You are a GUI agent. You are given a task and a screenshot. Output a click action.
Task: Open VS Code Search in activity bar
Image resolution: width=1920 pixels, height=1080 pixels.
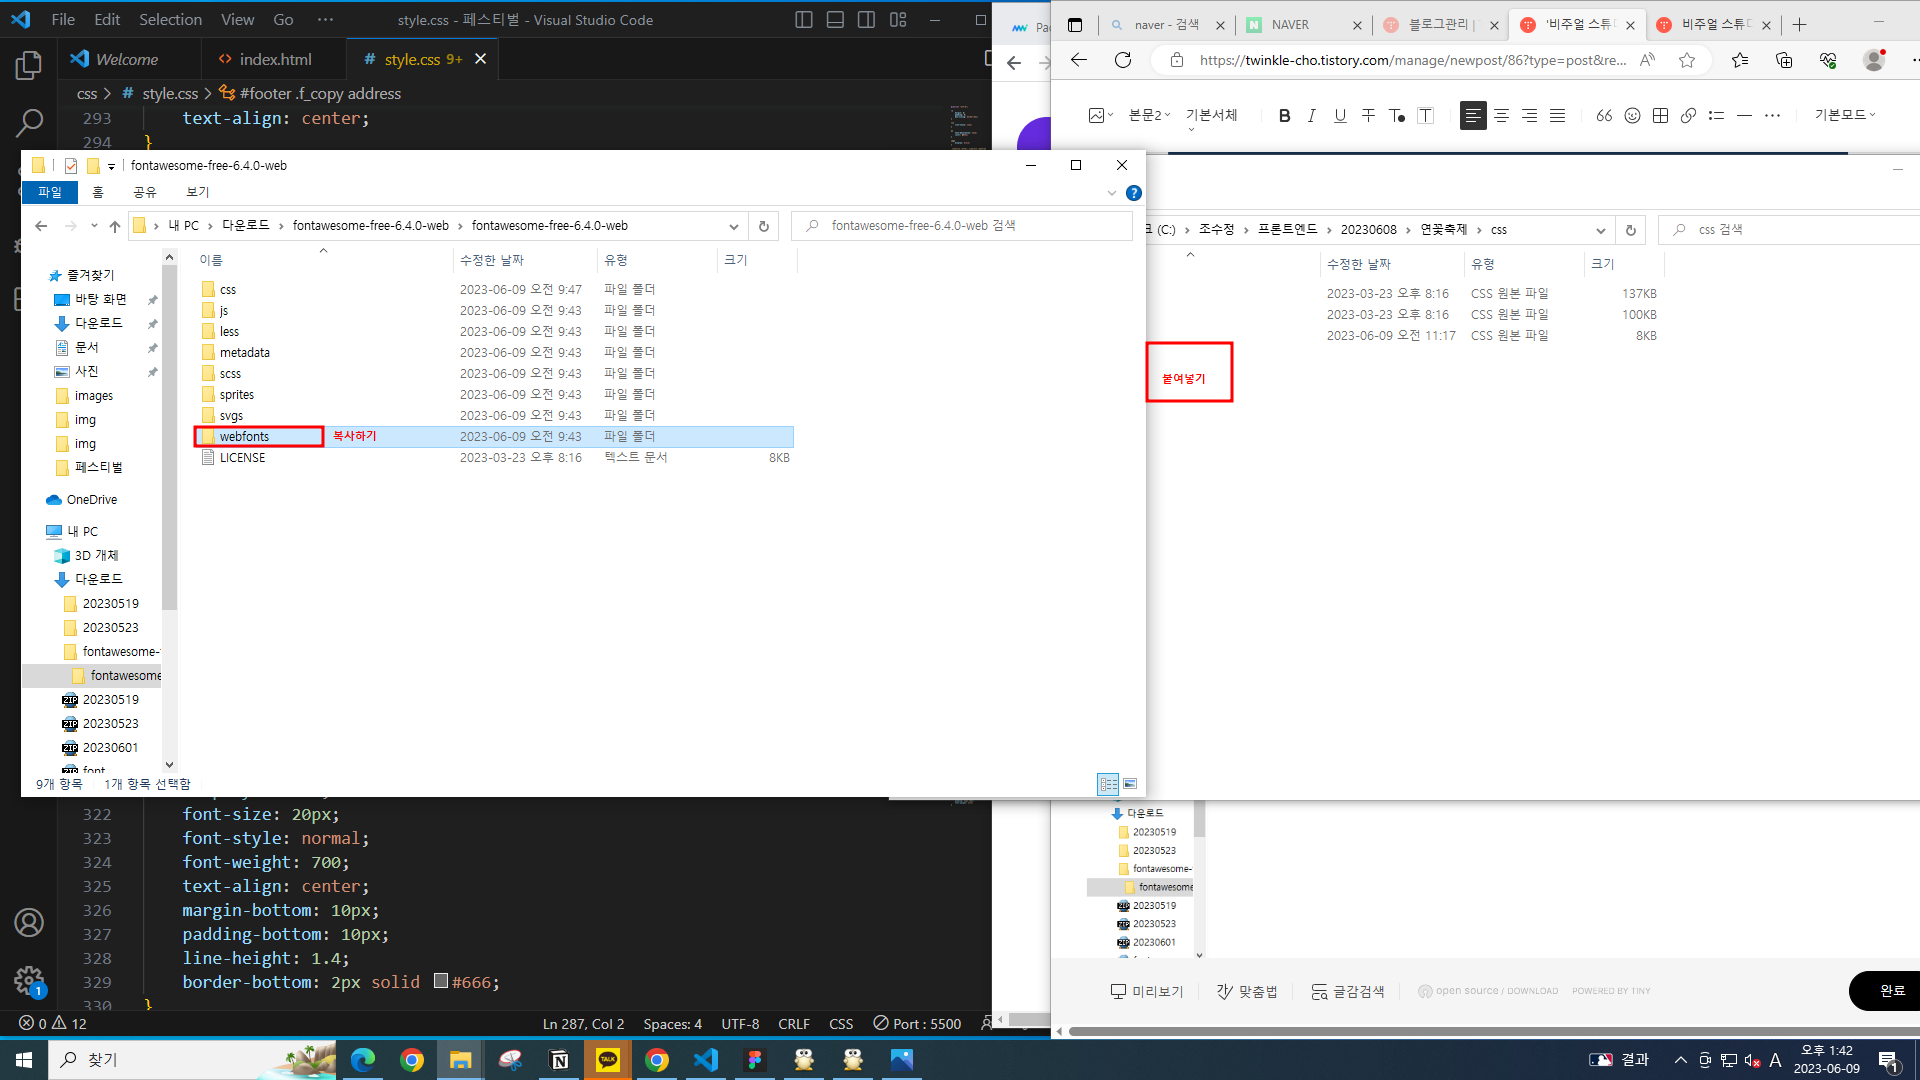29,123
